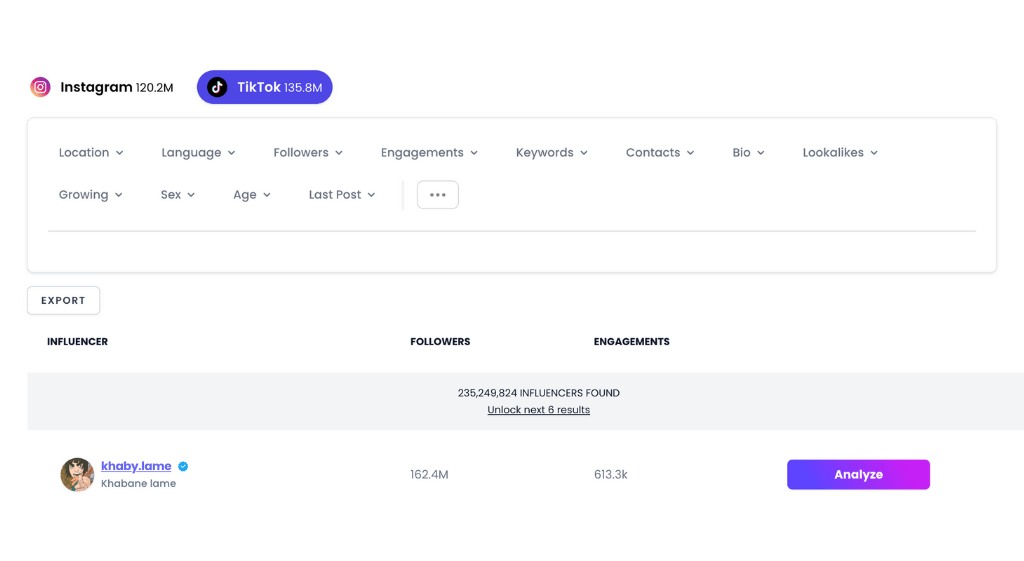Expand the Language filter
The width and height of the screenshot is (1024, 561).
[x=198, y=152]
